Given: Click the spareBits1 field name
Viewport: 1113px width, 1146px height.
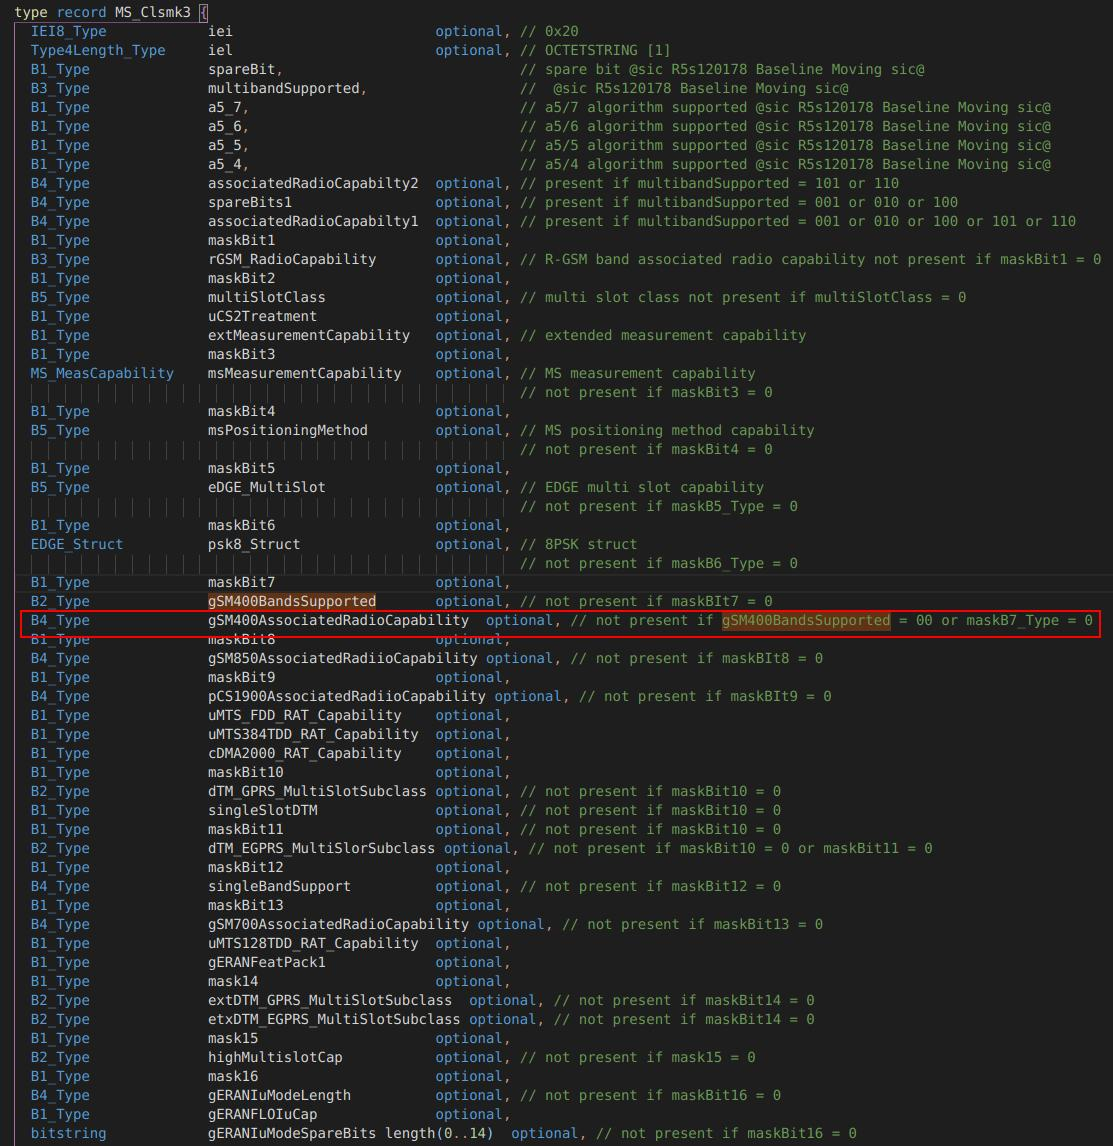Looking at the screenshot, I should click(x=250, y=202).
